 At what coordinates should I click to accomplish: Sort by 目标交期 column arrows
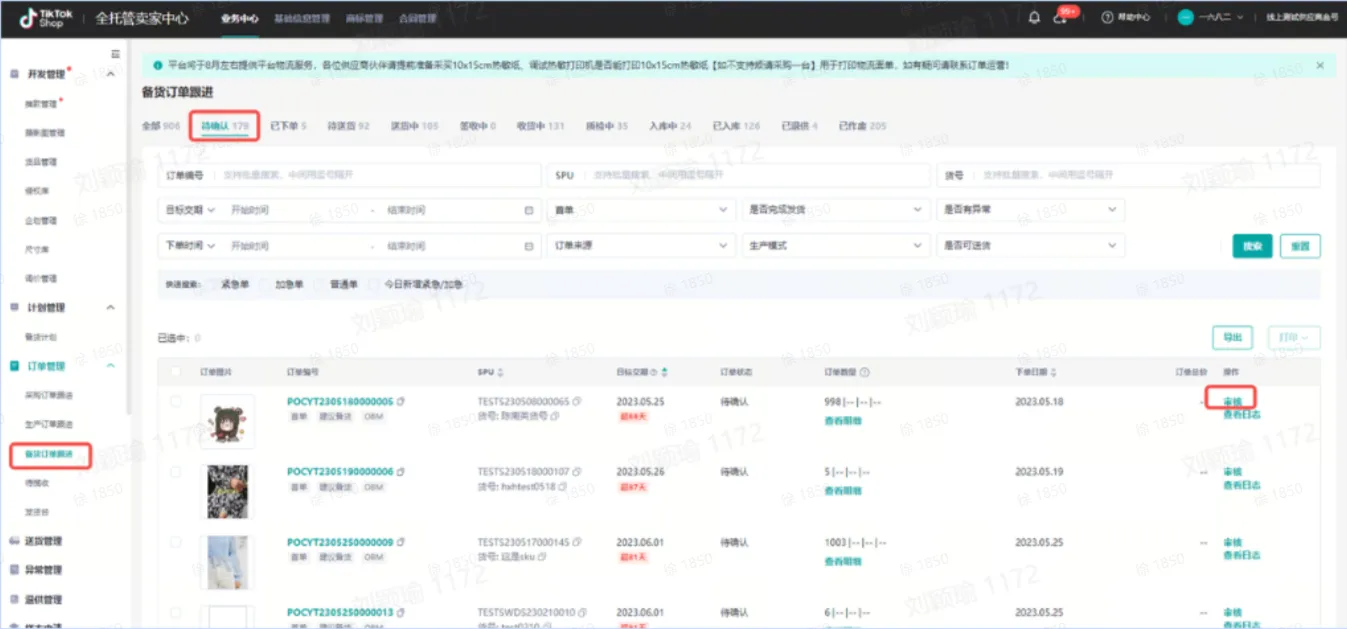click(x=665, y=372)
